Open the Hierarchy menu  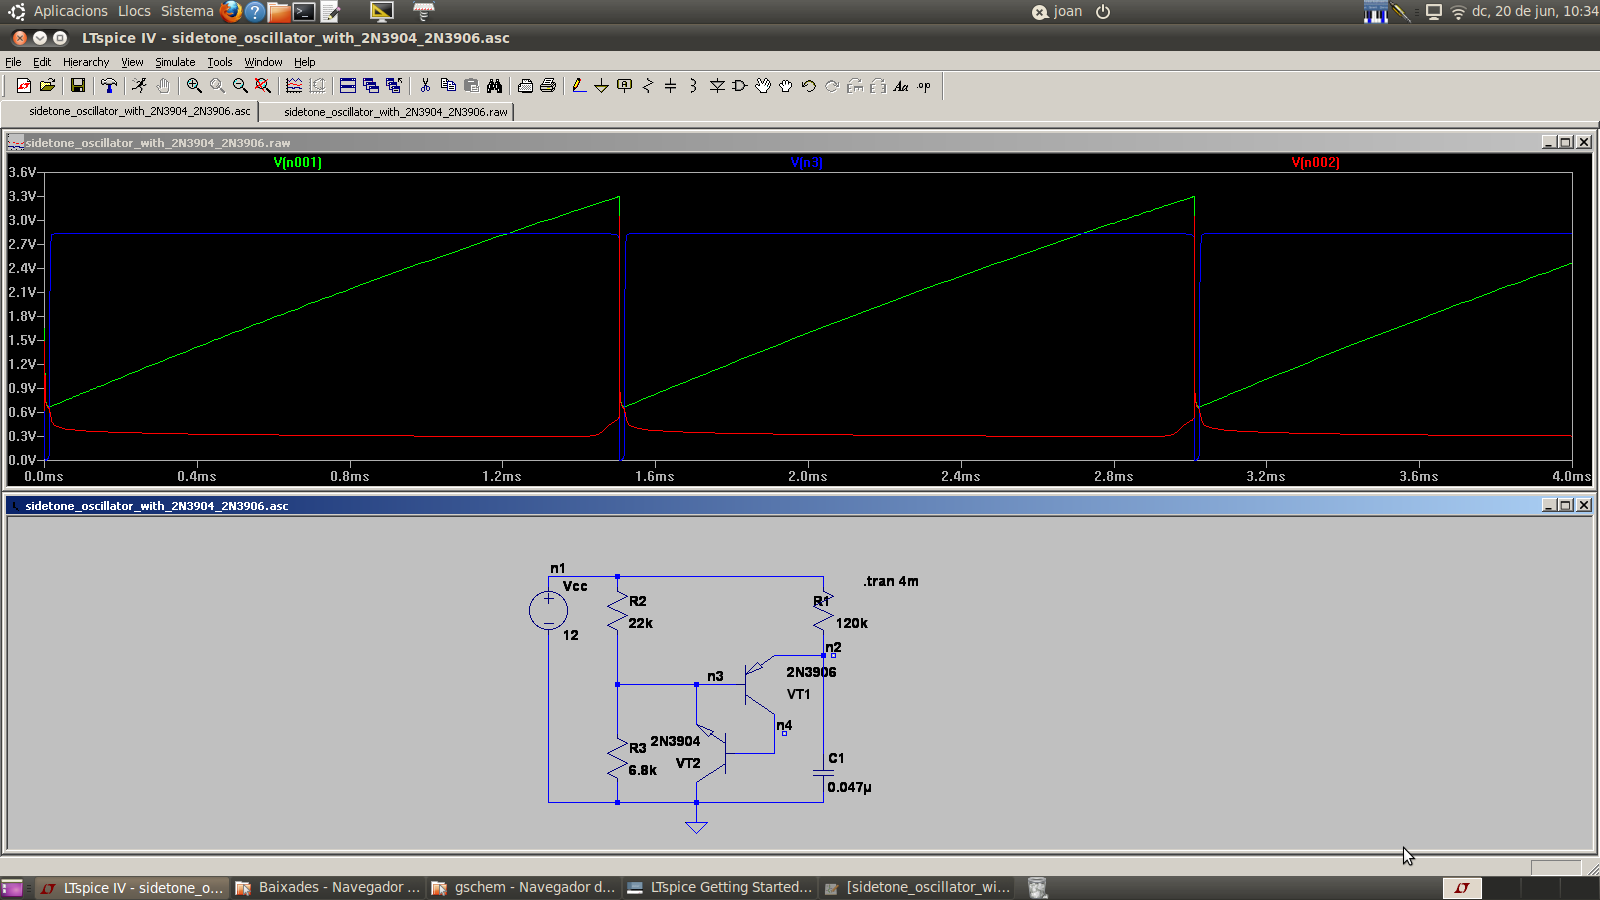(86, 62)
